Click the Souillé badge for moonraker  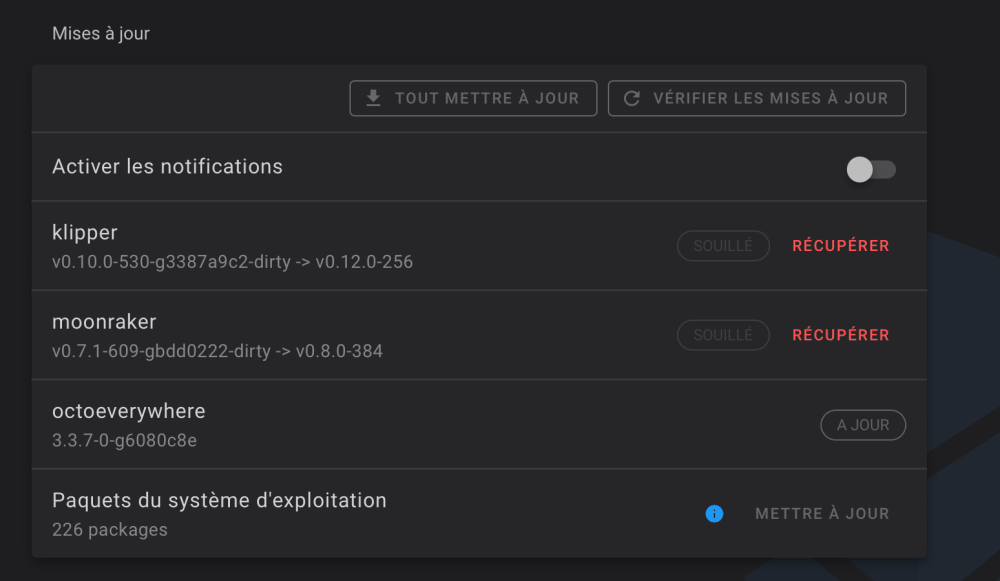(x=723, y=335)
